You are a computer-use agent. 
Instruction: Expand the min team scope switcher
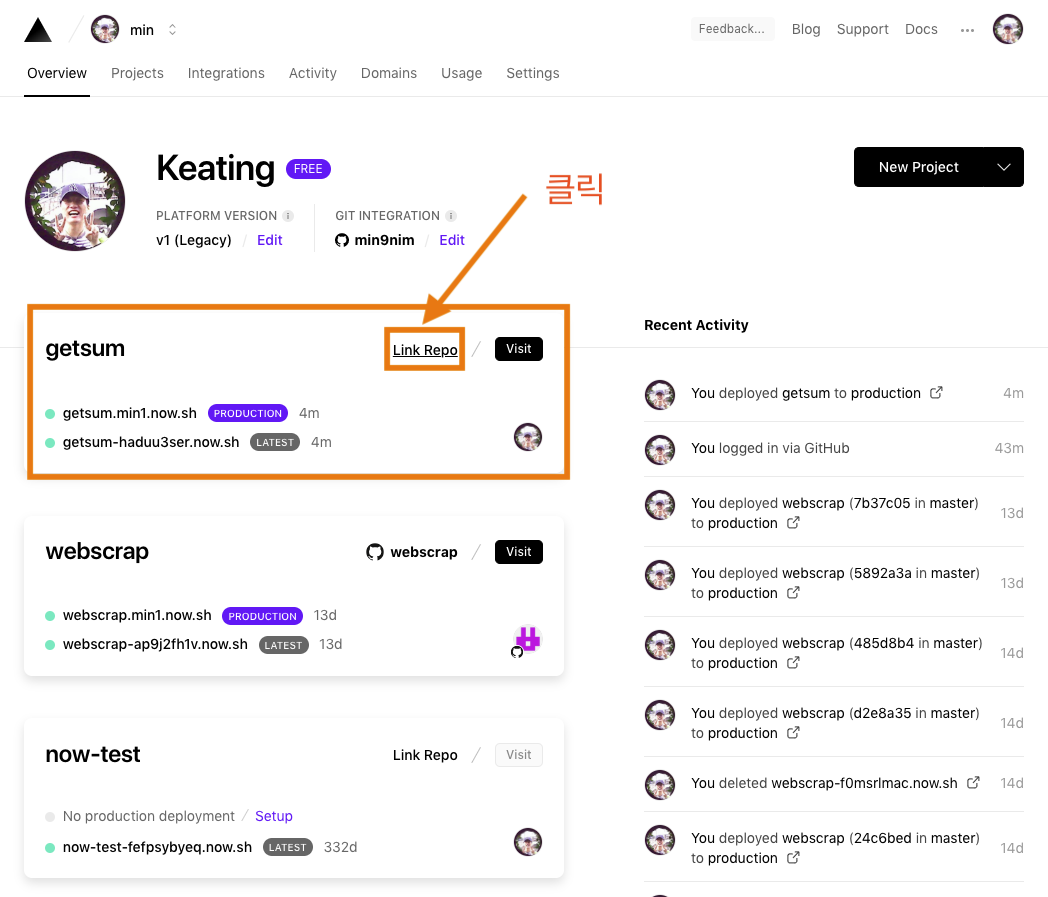tap(172, 30)
